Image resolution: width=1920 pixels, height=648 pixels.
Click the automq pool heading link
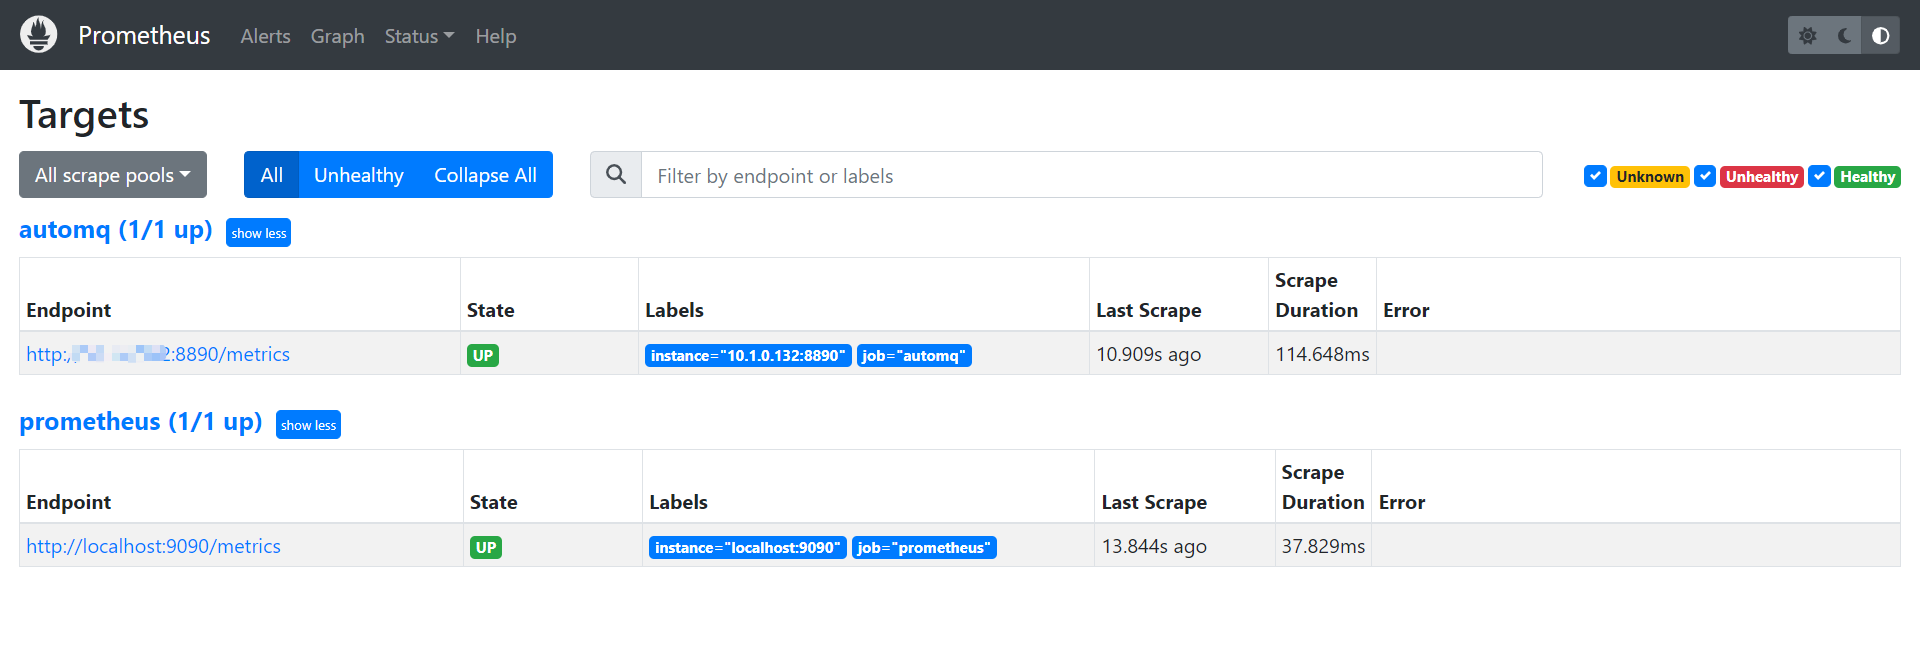pos(115,230)
